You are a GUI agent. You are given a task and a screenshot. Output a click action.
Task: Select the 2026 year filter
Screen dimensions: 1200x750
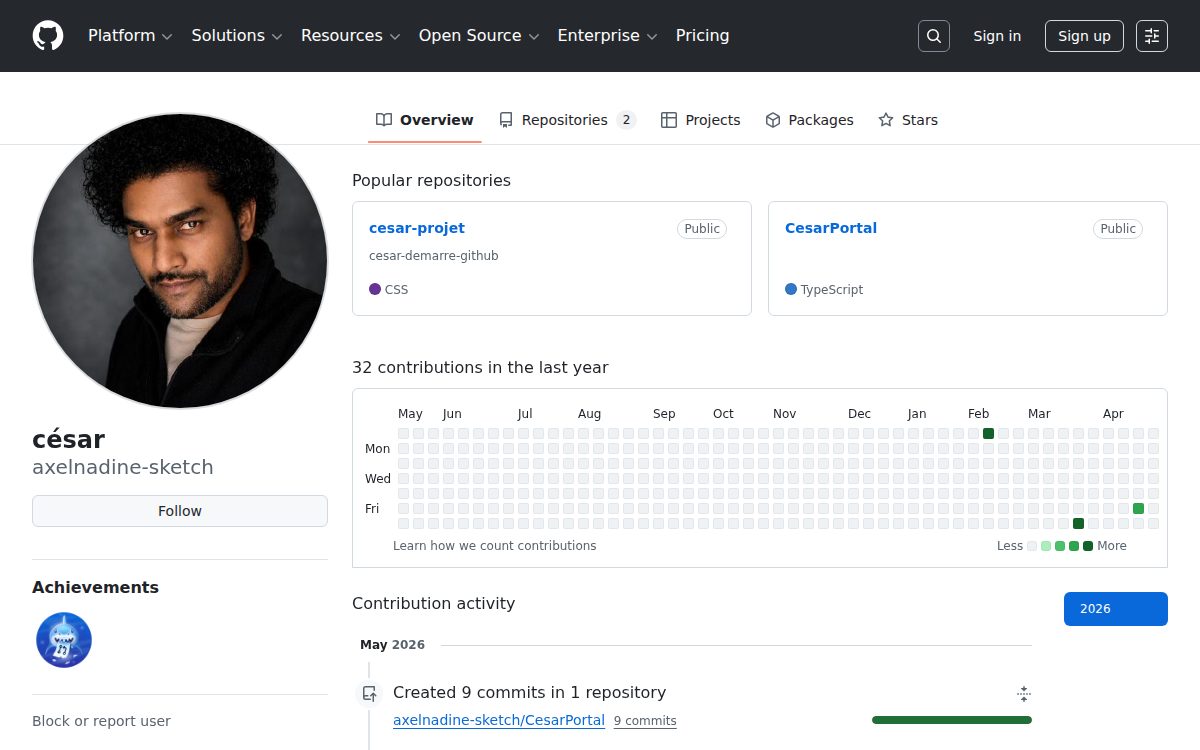[x=1116, y=609]
